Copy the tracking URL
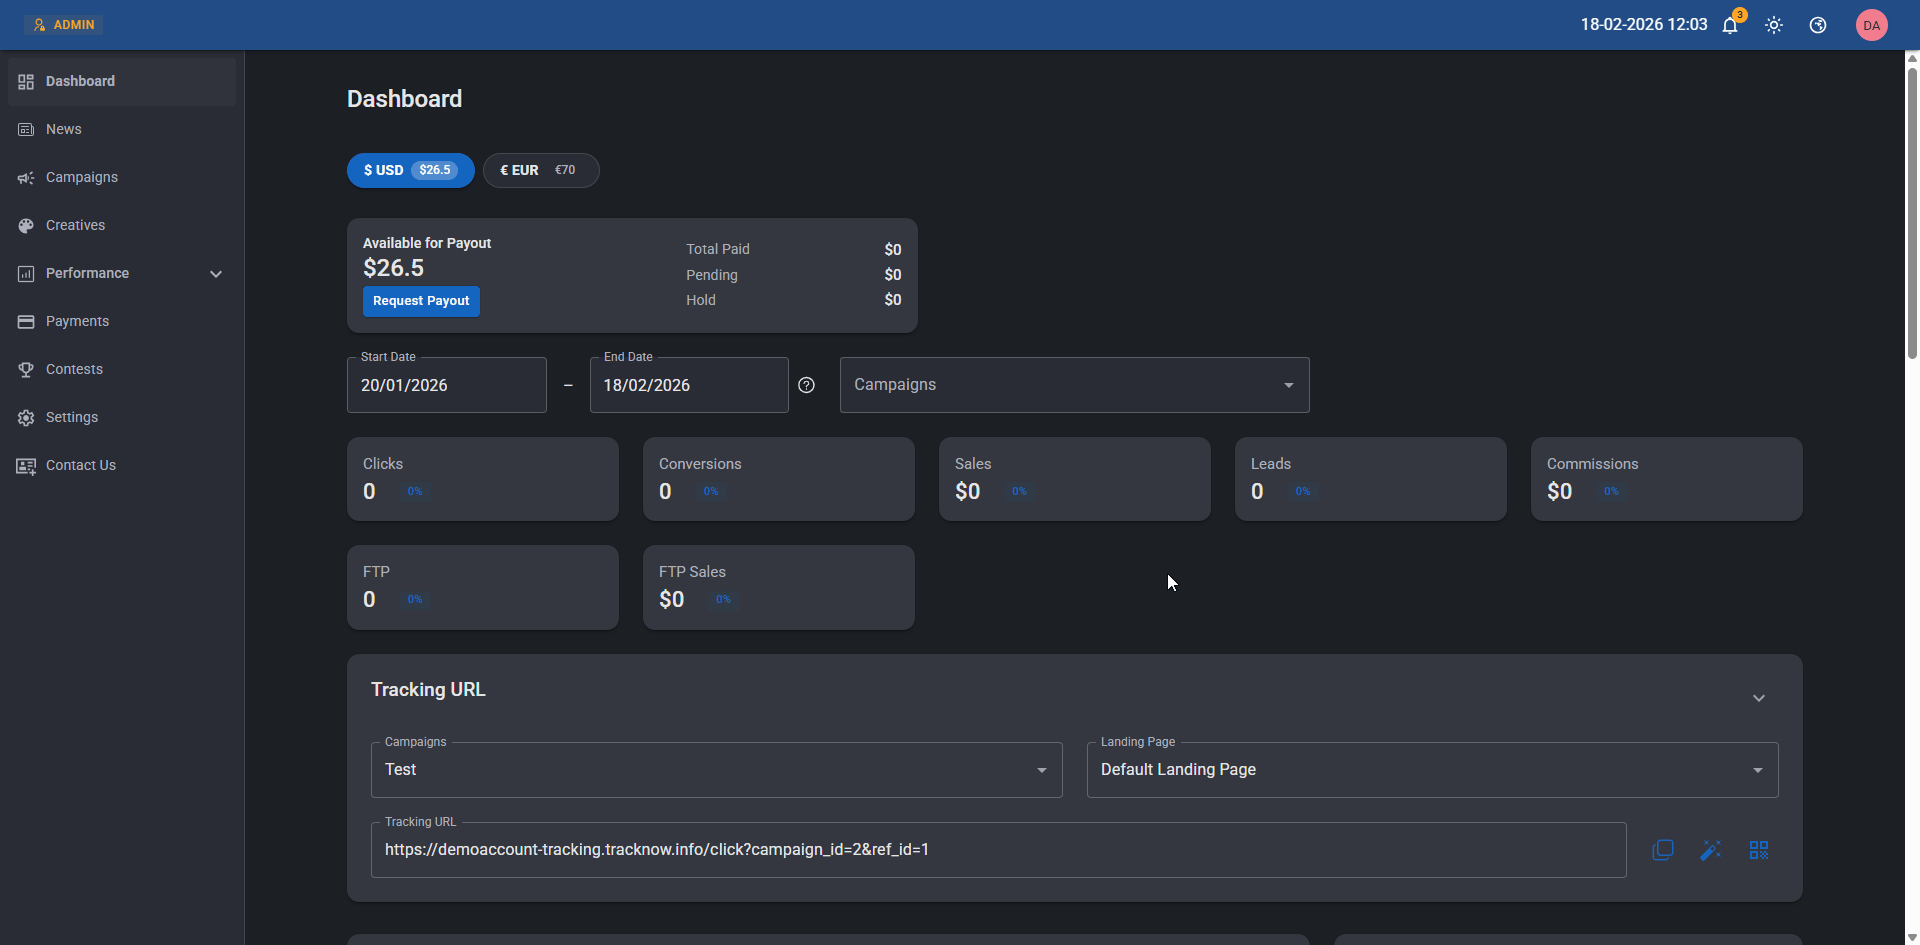1920x945 pixels. 1663,850
